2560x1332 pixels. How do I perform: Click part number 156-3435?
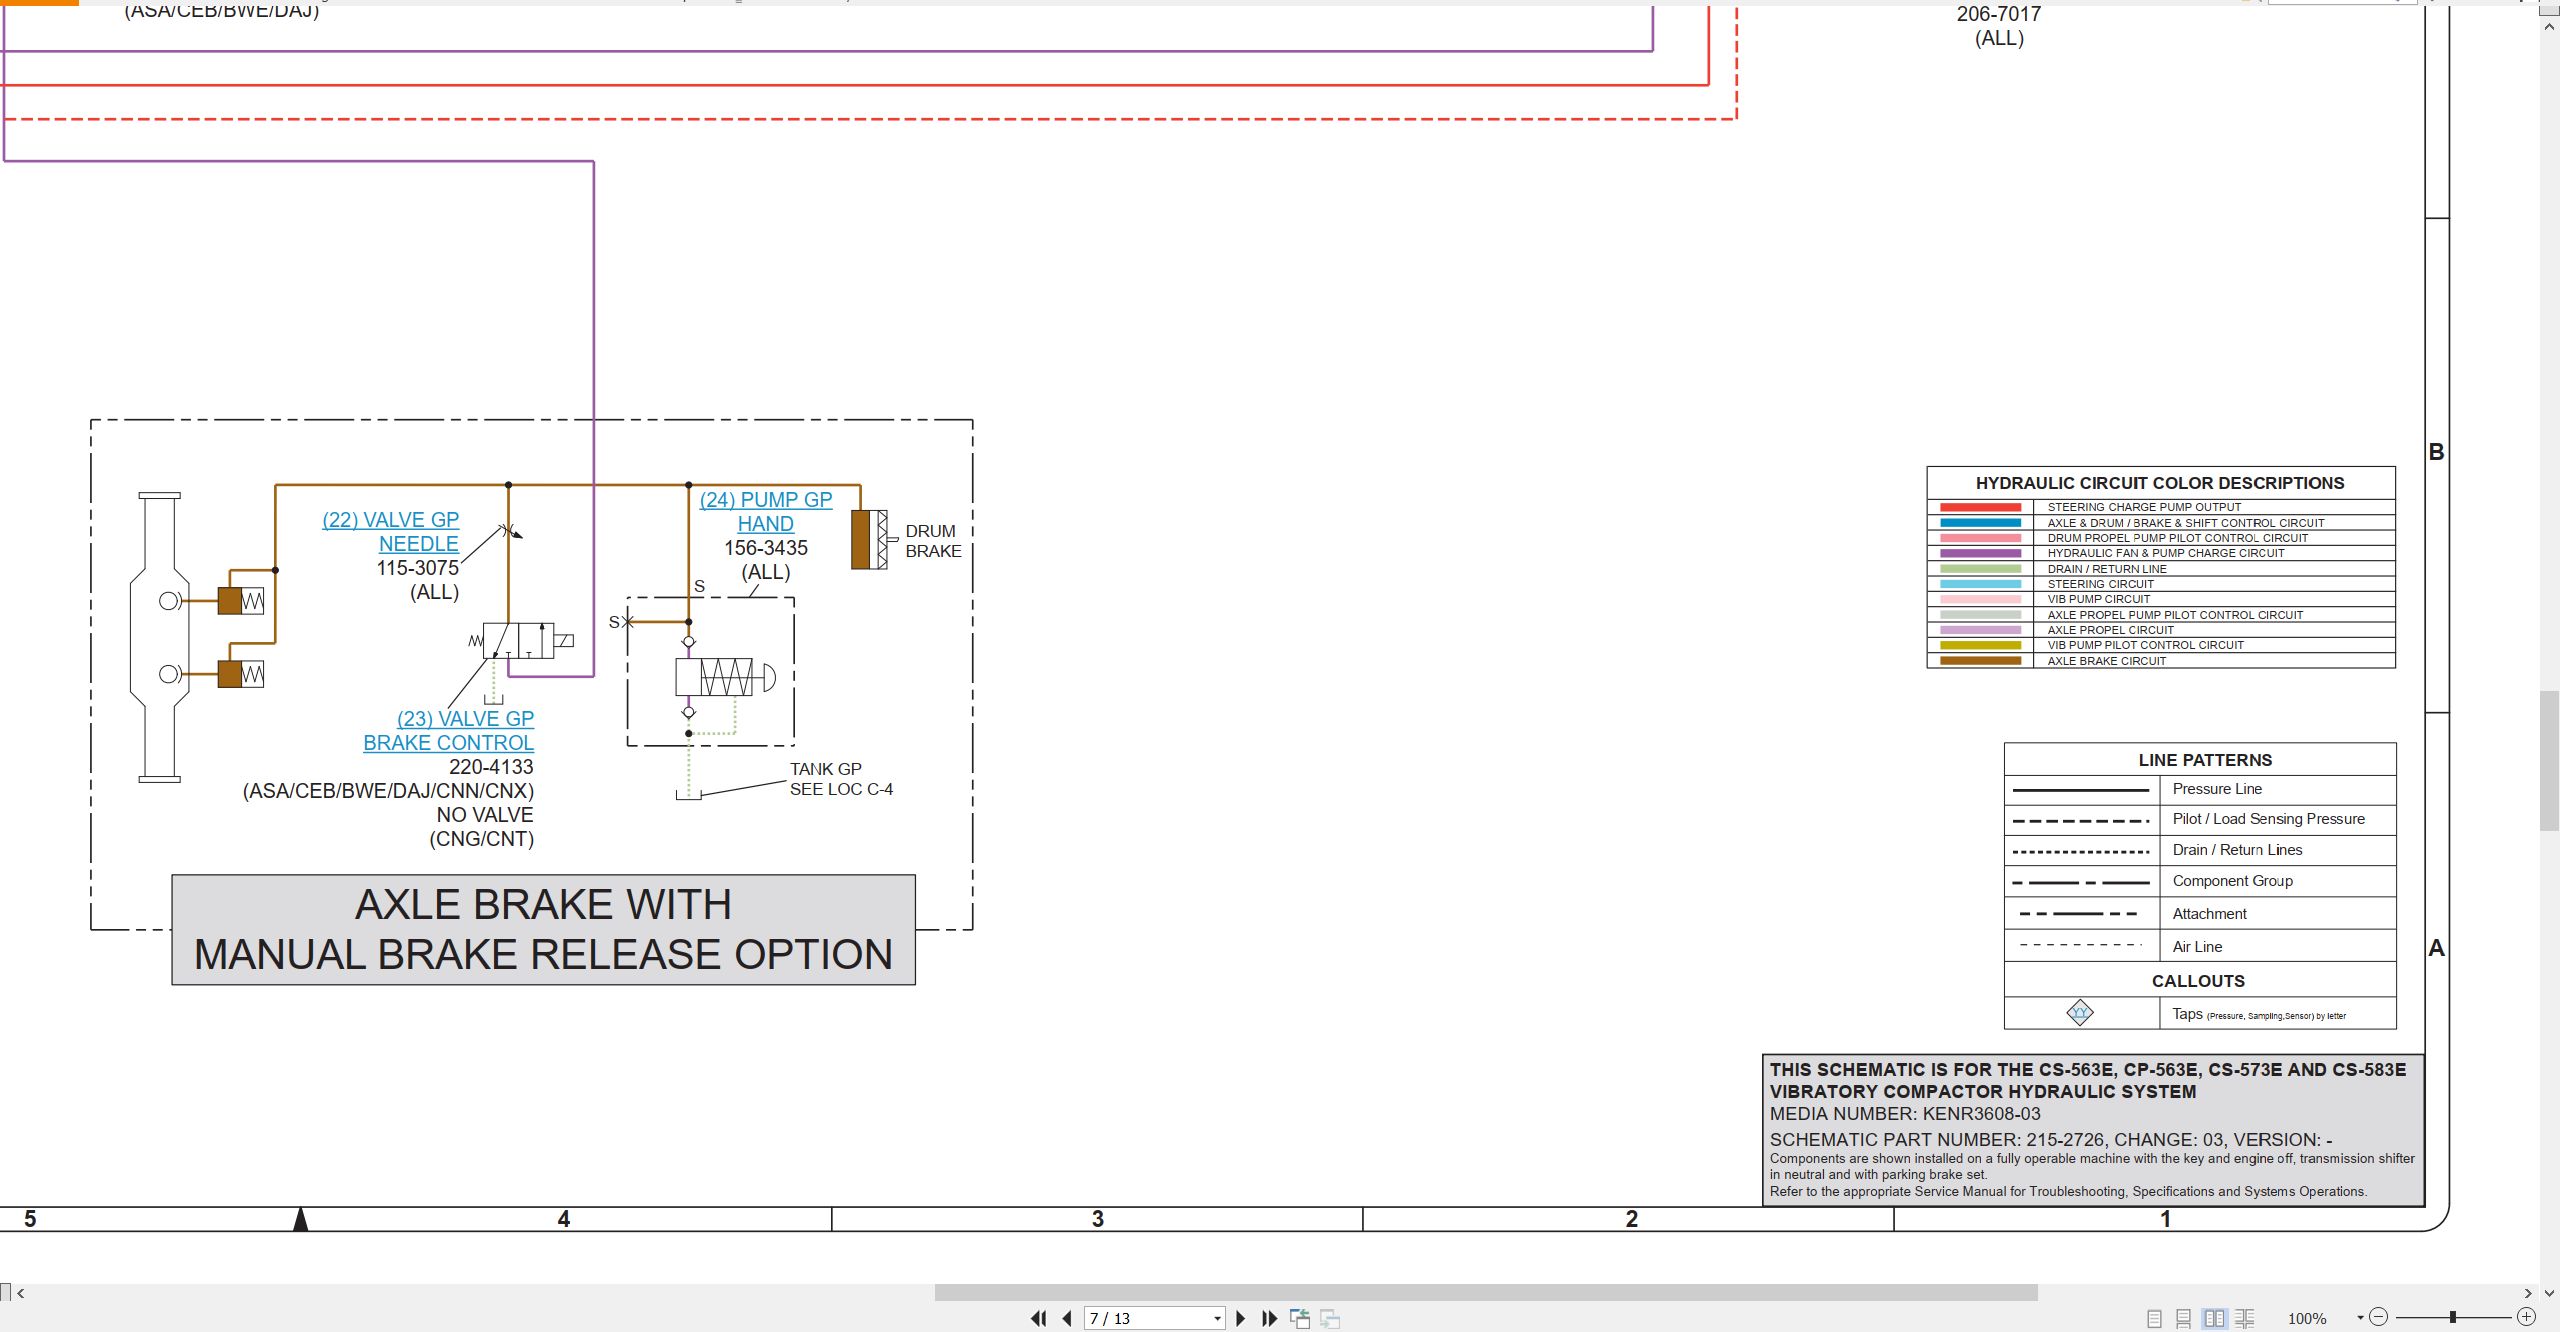coord(766,548)
